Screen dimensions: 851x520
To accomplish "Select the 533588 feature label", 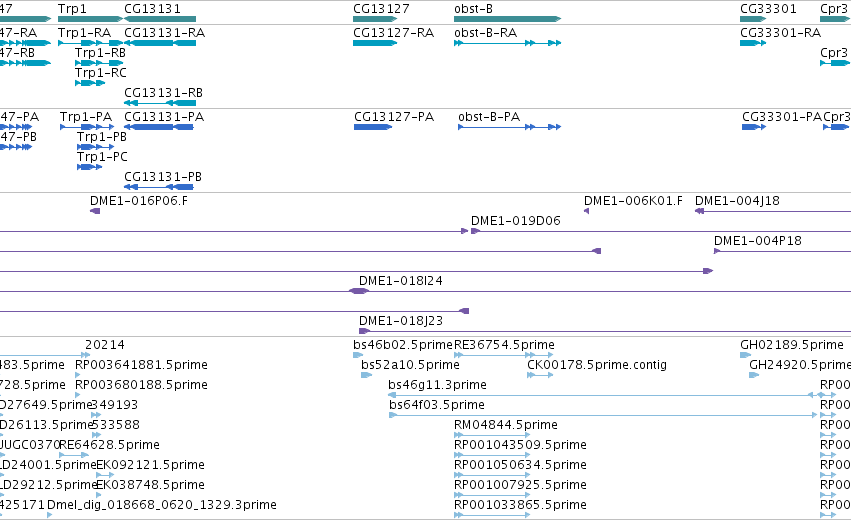I will [116, 425].
